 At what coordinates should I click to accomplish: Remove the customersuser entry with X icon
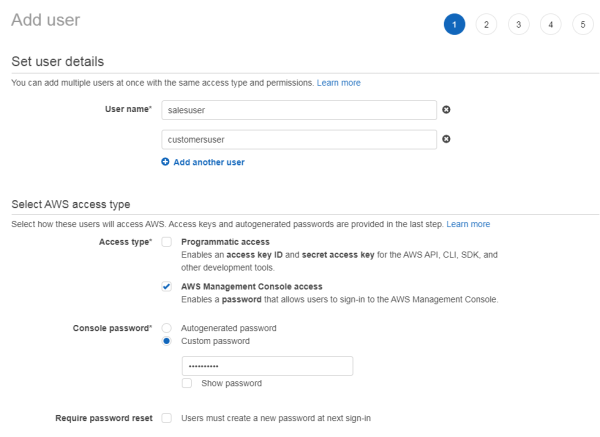447,139
